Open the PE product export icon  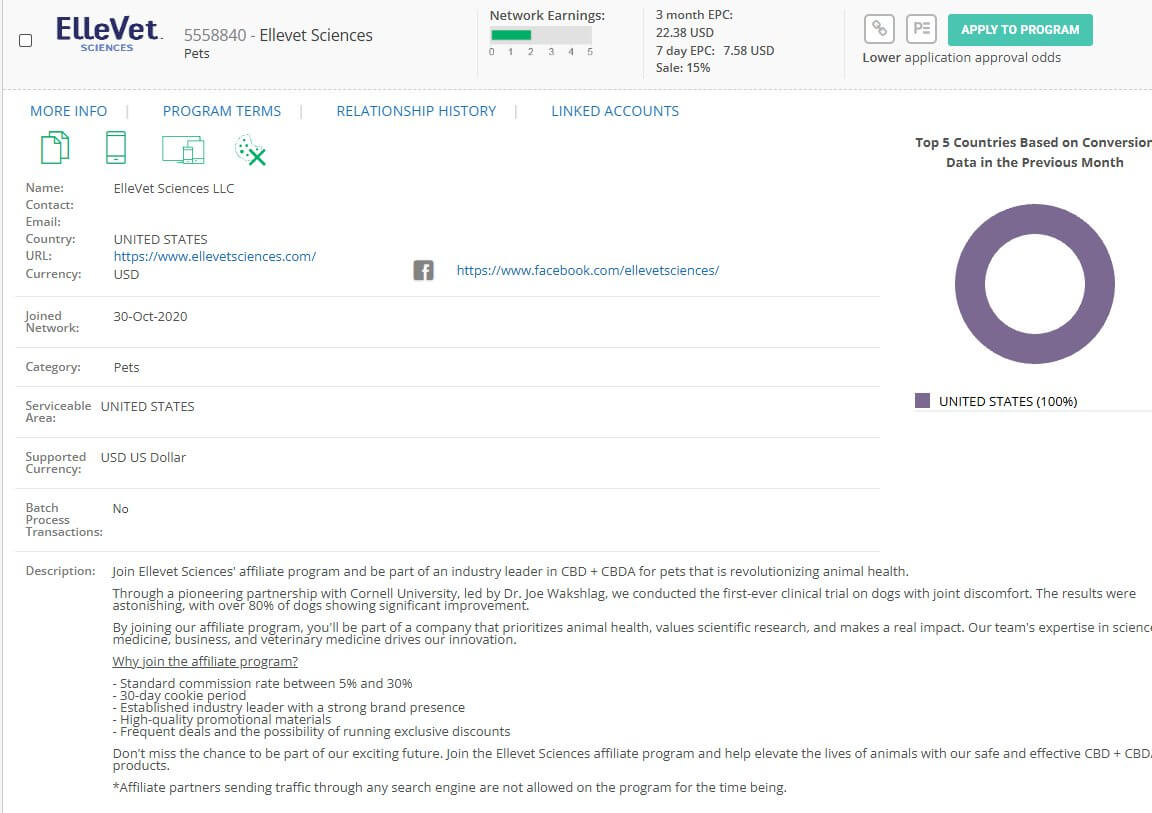[921, 29]
